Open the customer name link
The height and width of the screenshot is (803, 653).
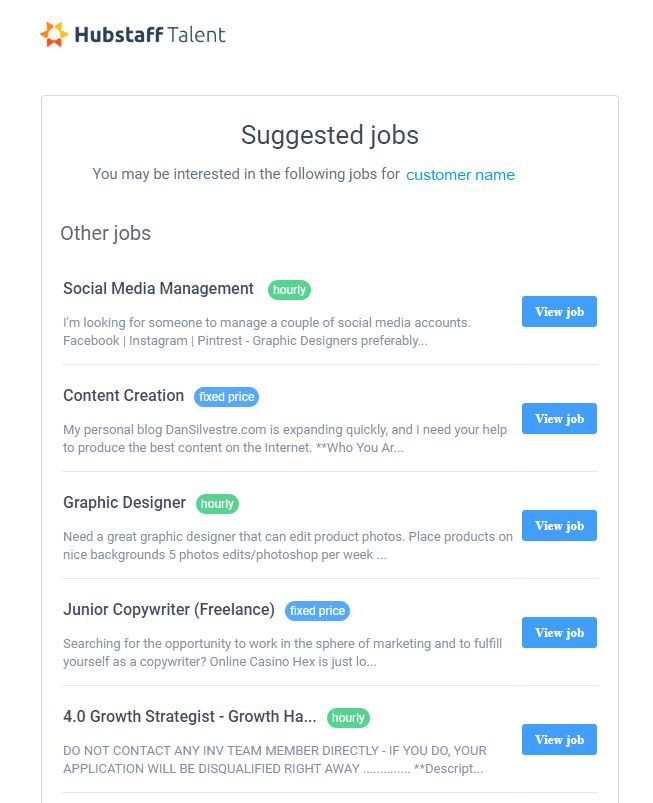tap(460, 175)
